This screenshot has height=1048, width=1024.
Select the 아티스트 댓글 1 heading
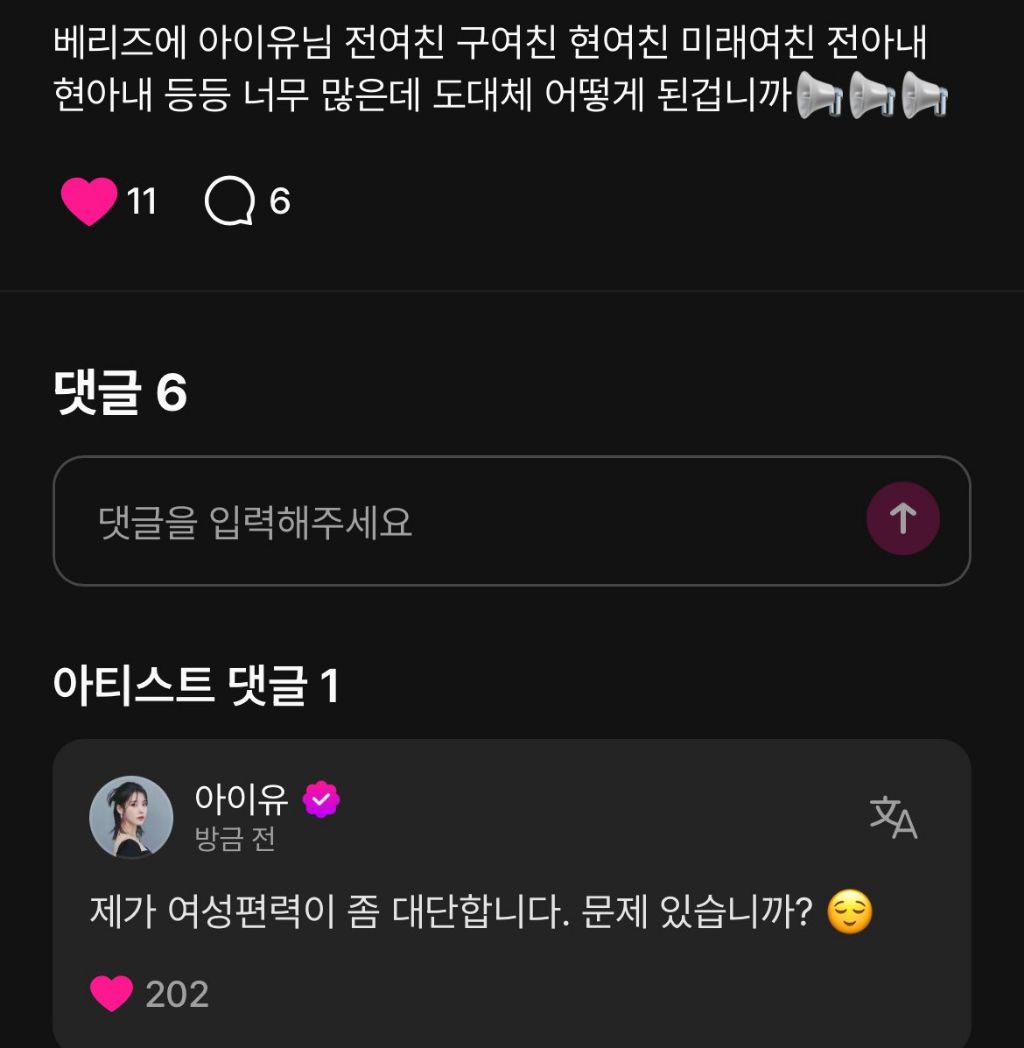tap(196, 686)
